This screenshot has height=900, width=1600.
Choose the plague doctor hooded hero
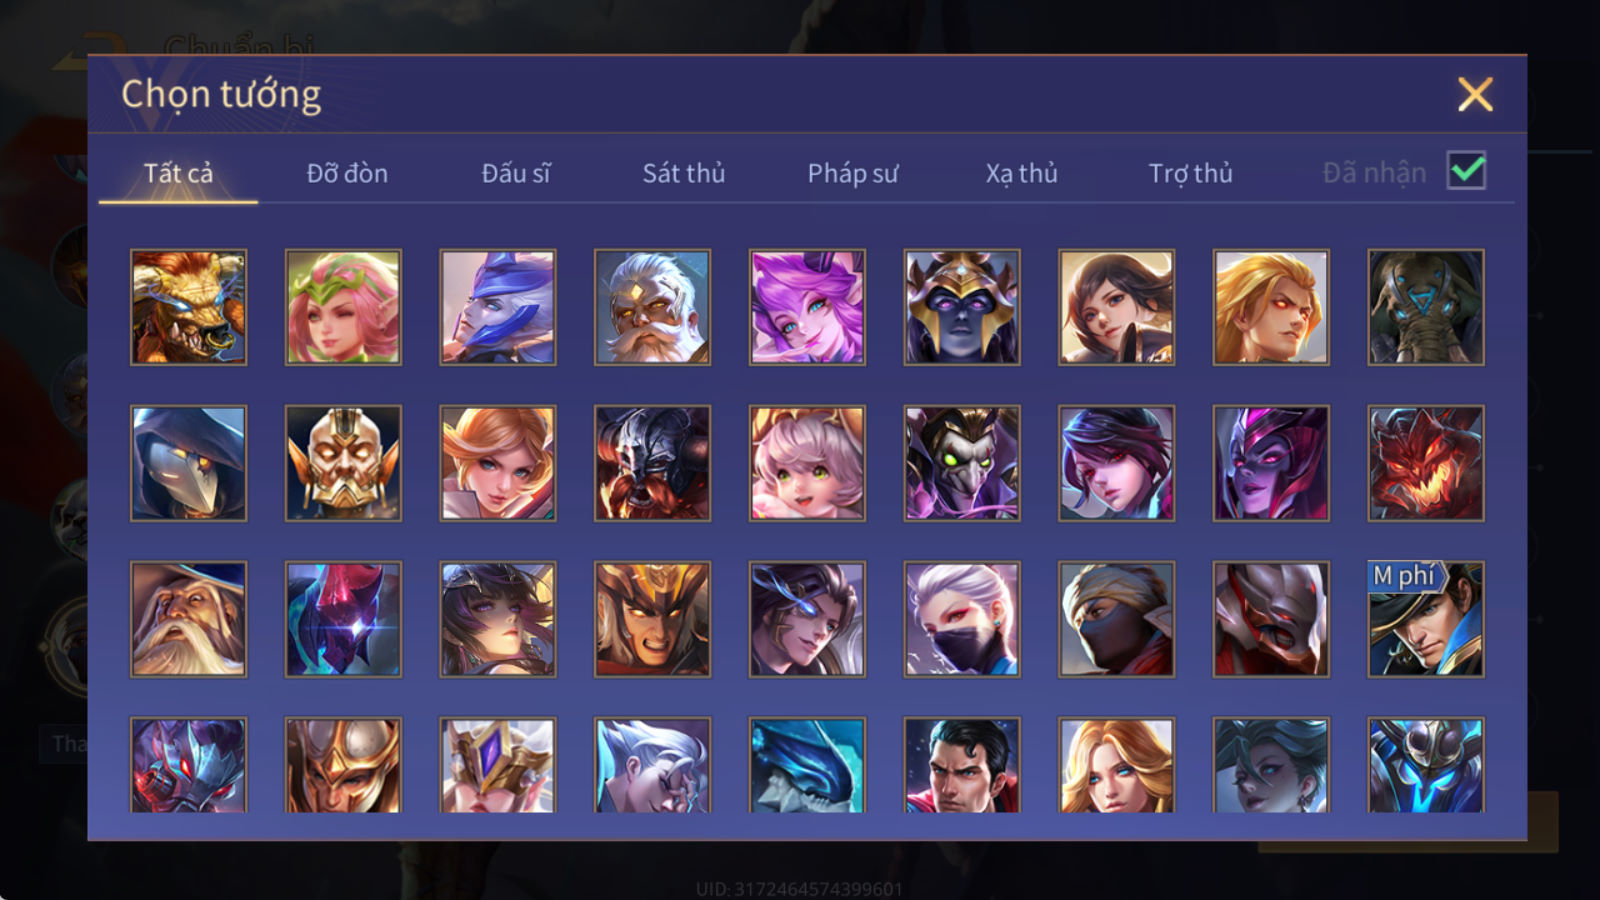[188, 463]
